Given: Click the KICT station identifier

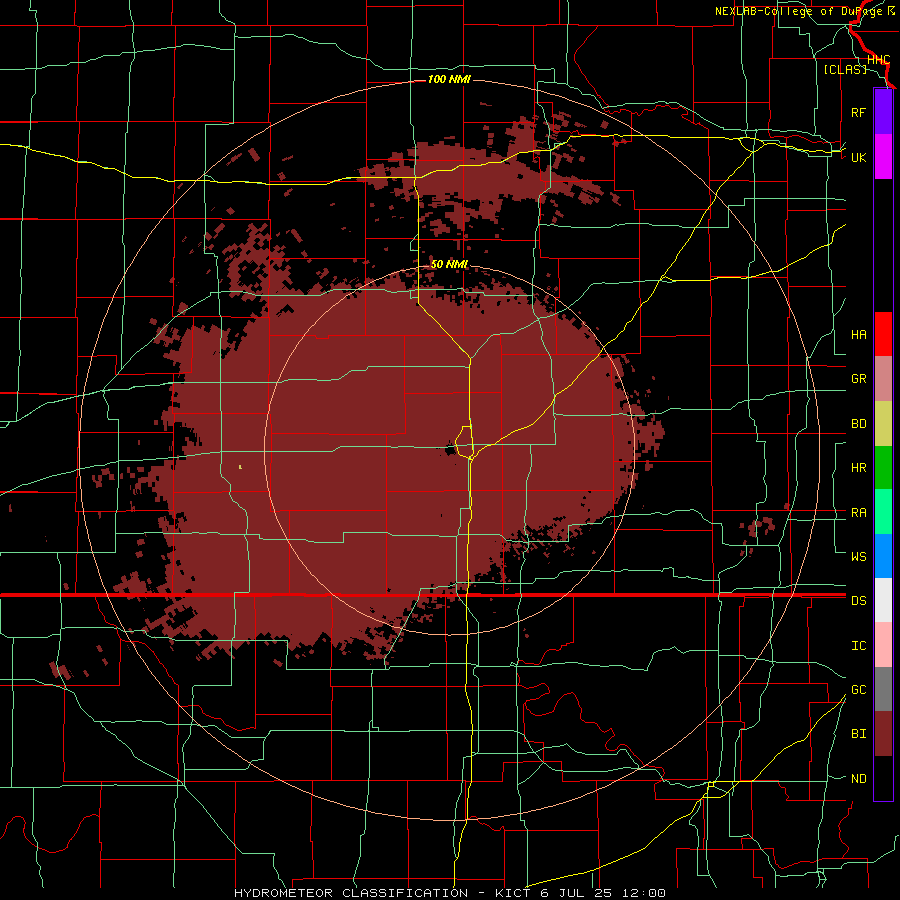Looking at the screenshot, I should pyautogui.click(x=514, y=893).
